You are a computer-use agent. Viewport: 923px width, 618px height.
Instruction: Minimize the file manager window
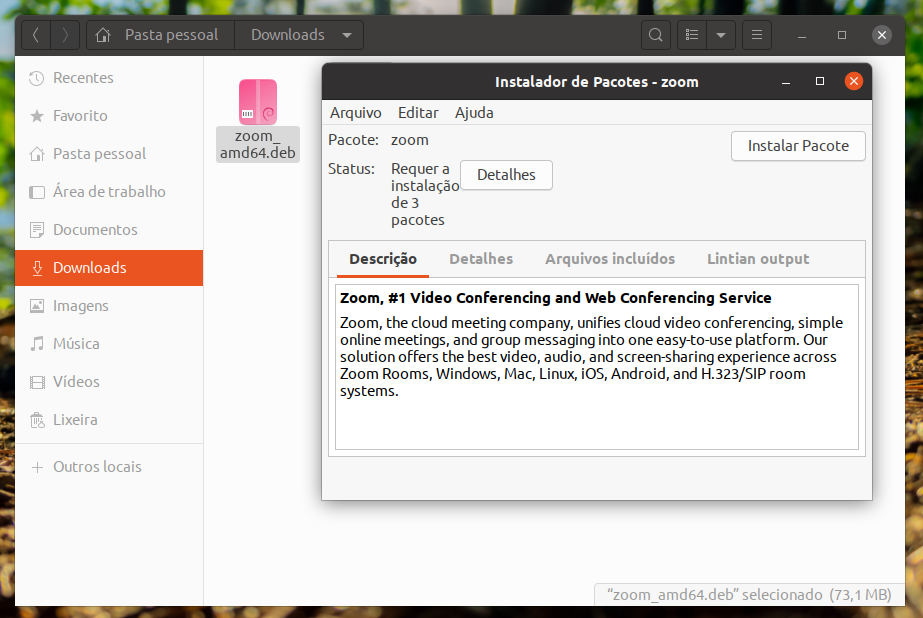[802, 35]
